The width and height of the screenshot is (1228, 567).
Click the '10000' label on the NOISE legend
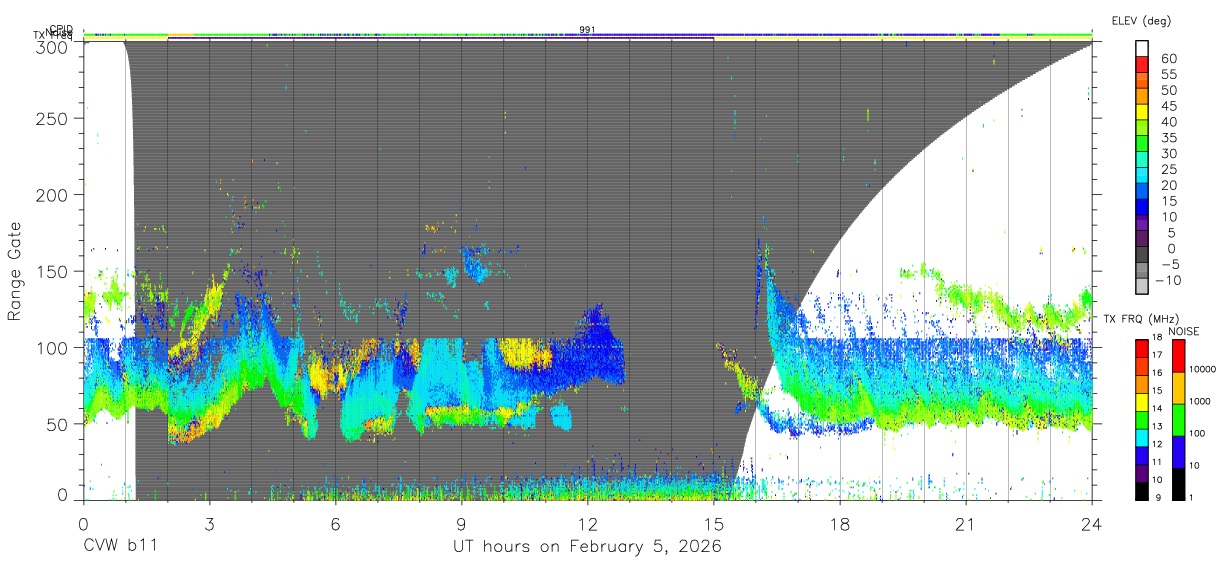(x=1203, y=371)
